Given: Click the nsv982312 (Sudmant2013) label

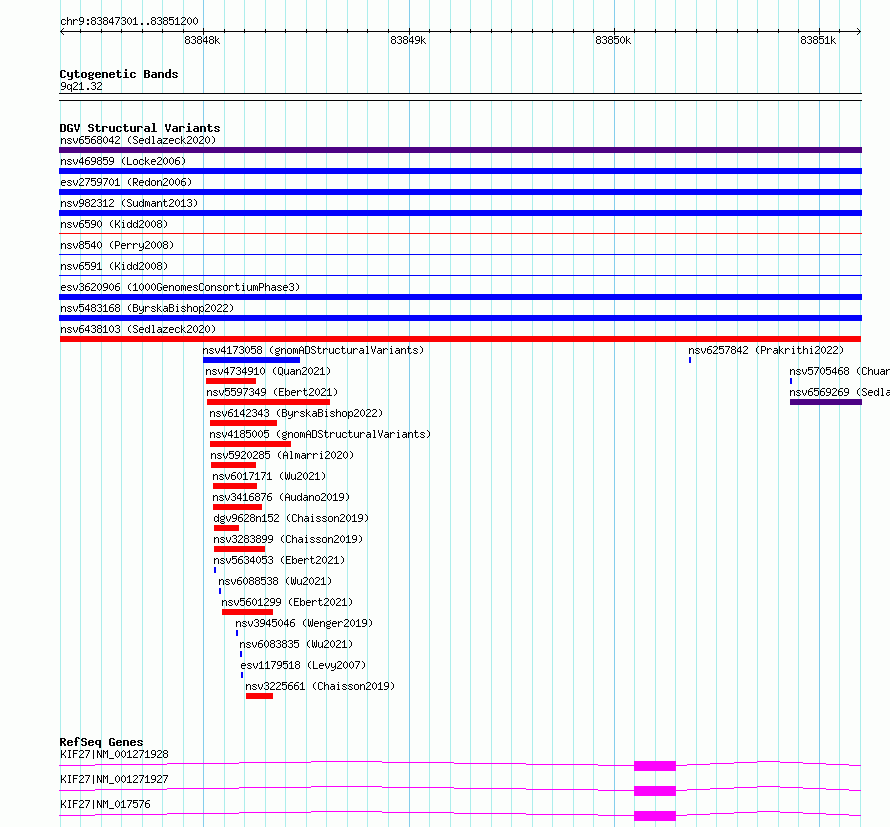Looking at the screenshot, I should pos(129,203).
